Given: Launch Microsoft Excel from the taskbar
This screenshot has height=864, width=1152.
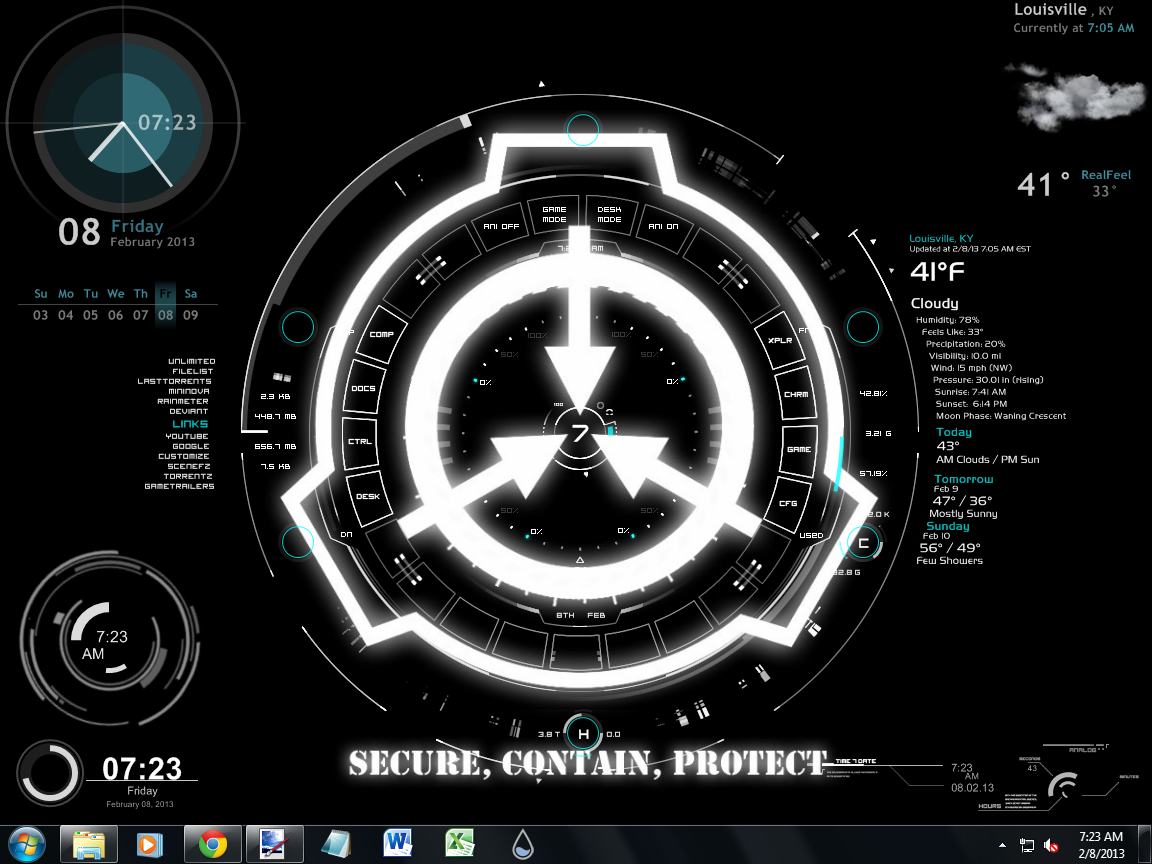Looking at the screenshot, I should pyautogui.click(x=460, y=845).
